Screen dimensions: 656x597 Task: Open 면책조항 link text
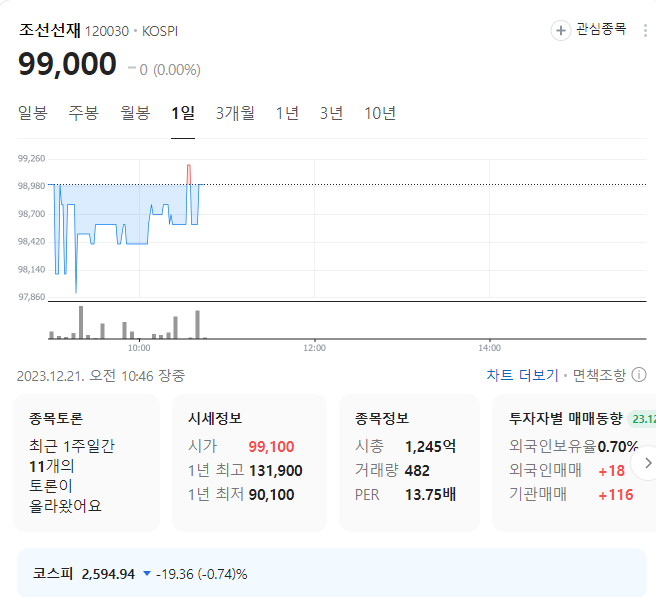click(599, 375)
